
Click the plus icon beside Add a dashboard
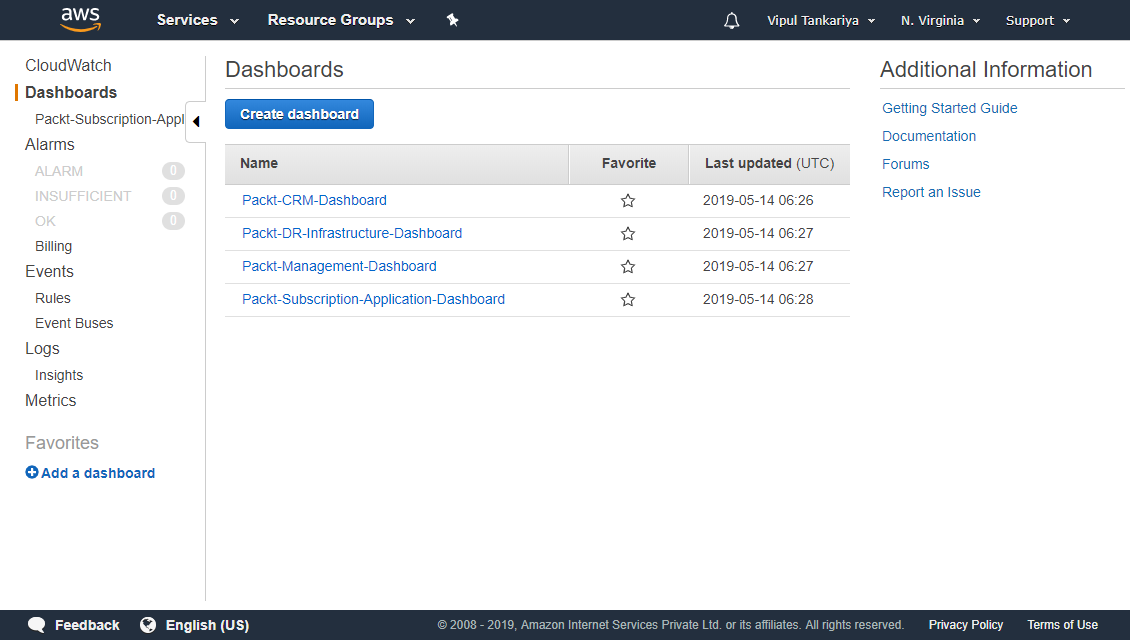click(x=32, y=472)
